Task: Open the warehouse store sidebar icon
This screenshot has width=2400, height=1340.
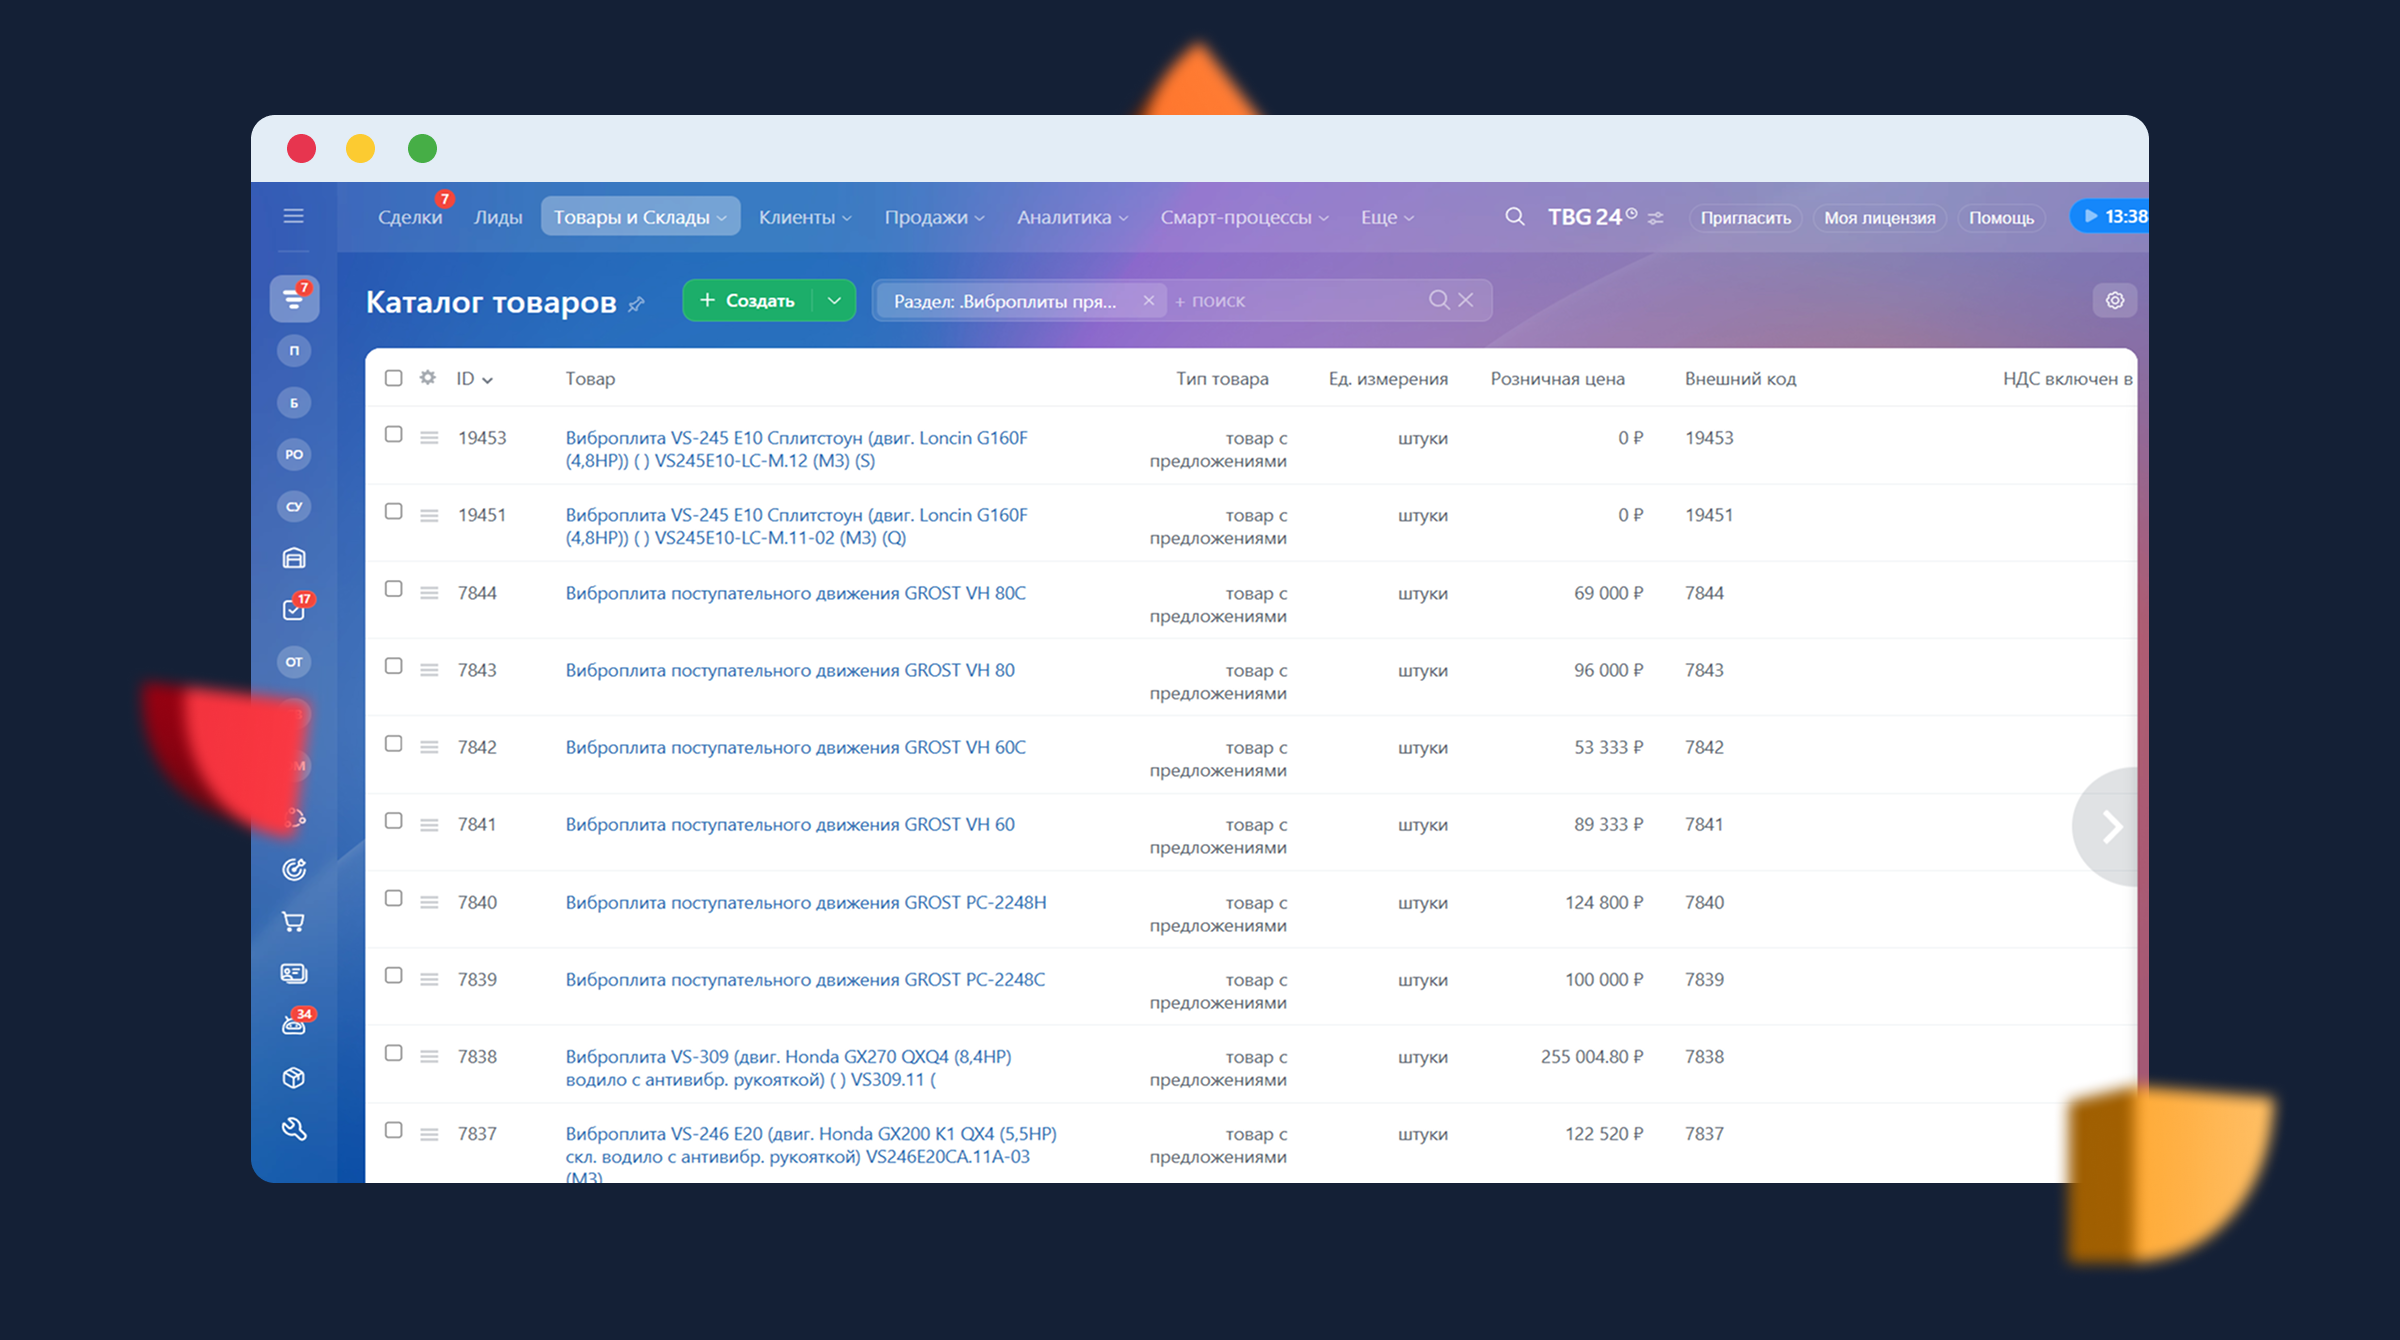Action: tap(293, 558)
